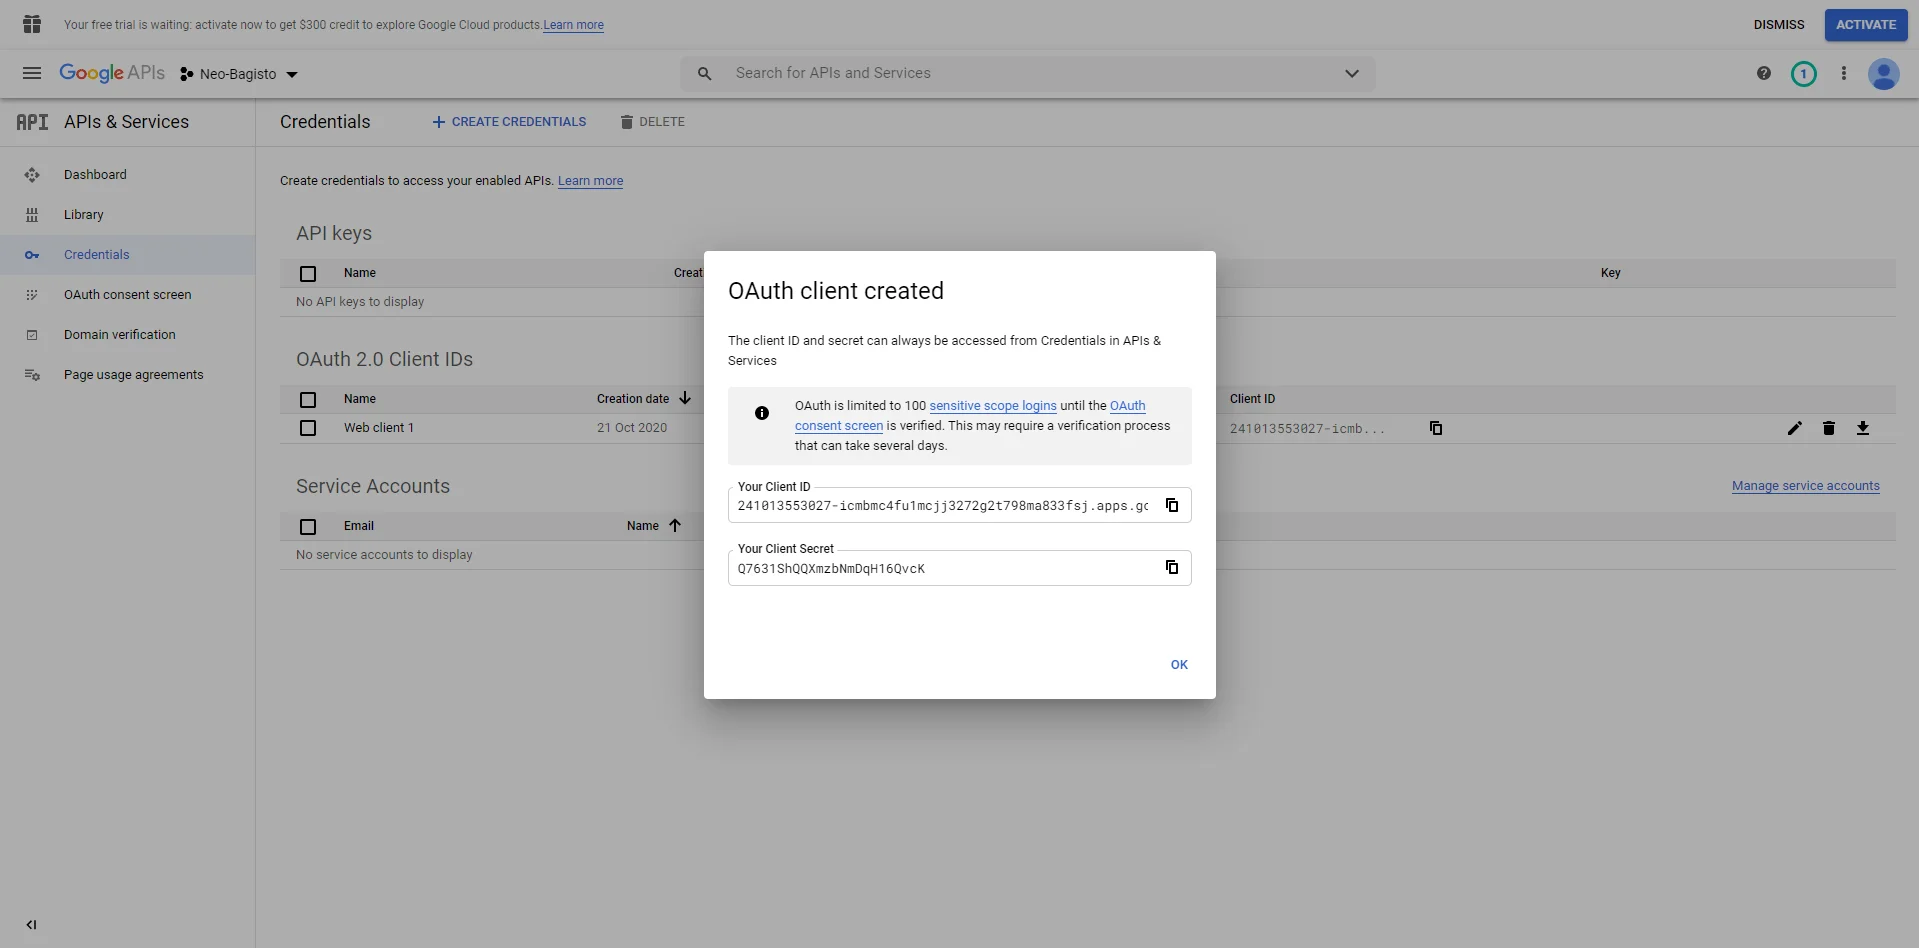The width and height of the screenshot is (1919, 948).
Task: Download Web client 1 JSON credentials
Action: tap(1863, 428)
